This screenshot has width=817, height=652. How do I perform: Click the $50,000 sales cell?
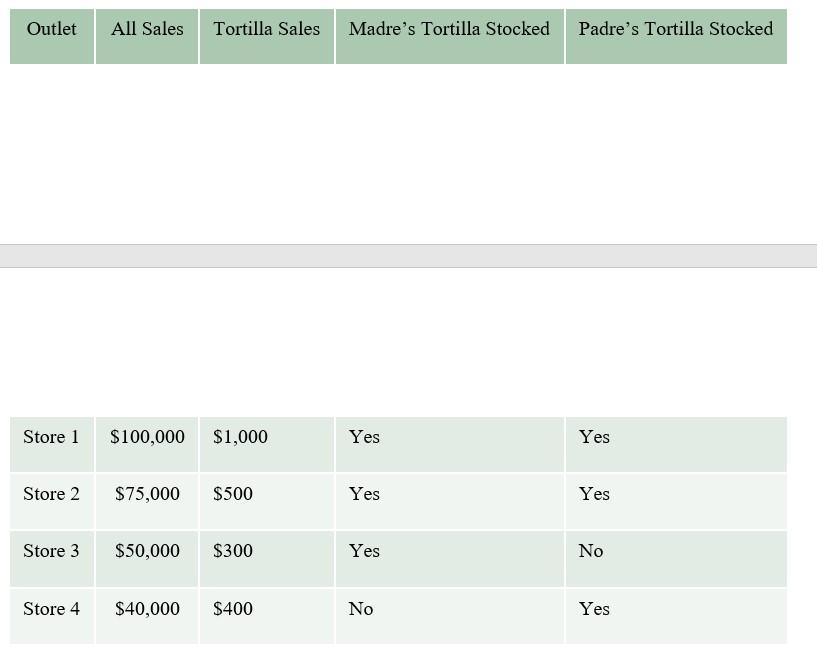tap(147, 551)
